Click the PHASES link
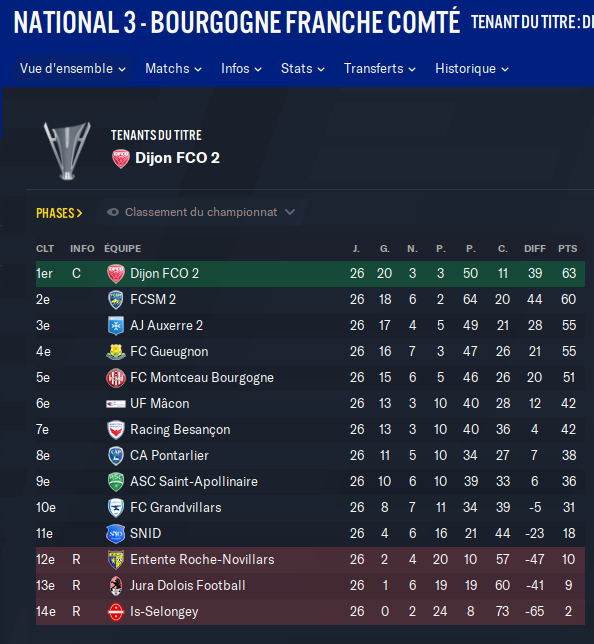The image size is (594, 644). click(59, 213)
